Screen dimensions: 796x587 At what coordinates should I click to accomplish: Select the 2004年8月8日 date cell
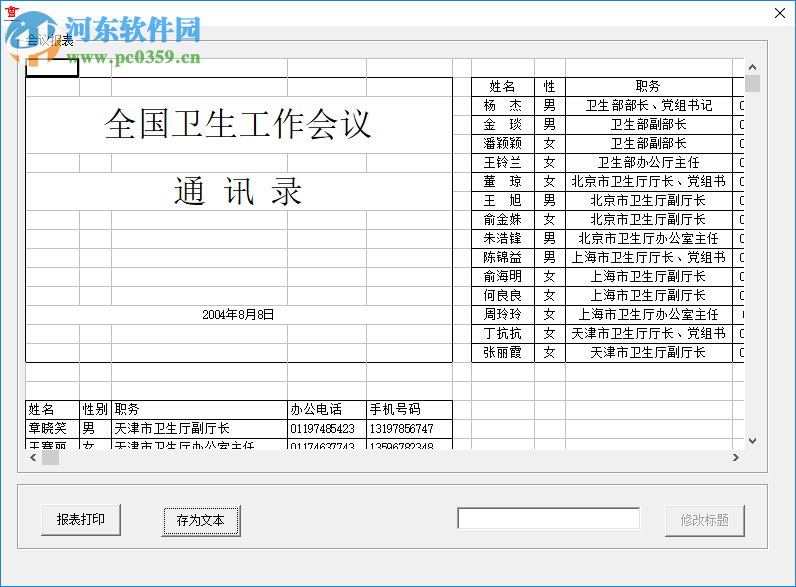(239, 315)
